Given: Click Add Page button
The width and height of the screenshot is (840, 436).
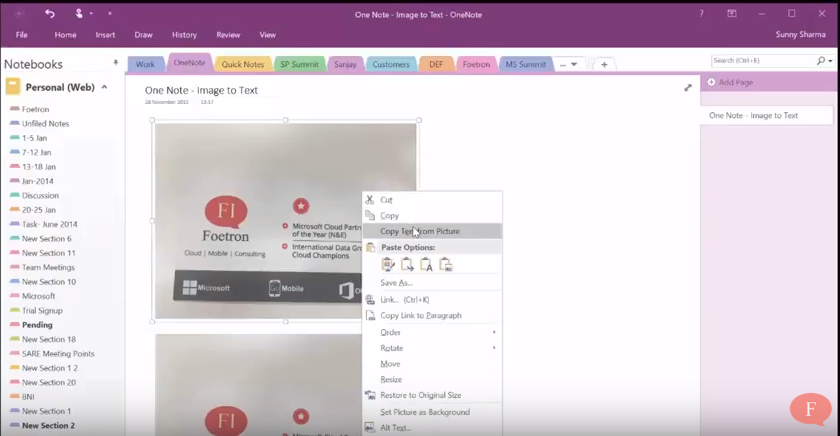Looking at the screenshot, I should pyautogui.click(x=730, y=82).
